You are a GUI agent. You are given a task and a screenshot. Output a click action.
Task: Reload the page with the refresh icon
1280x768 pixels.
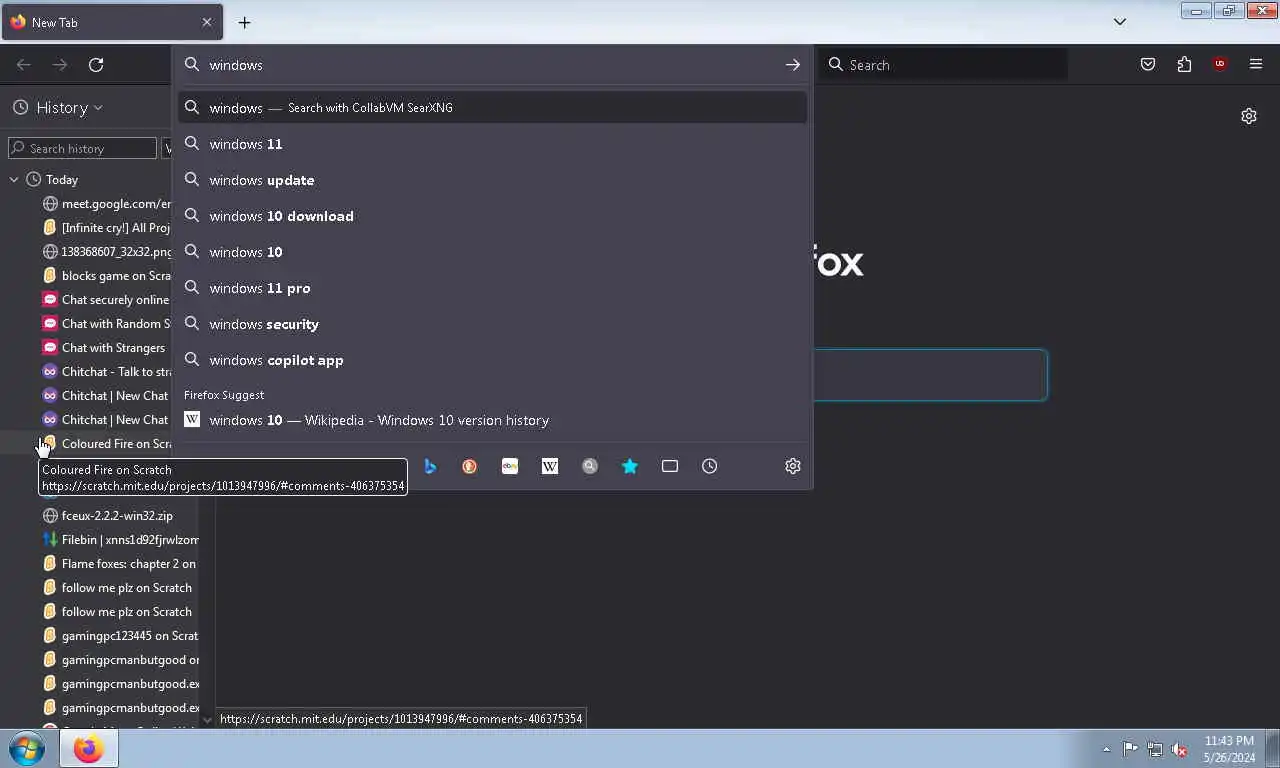(96, 65)
